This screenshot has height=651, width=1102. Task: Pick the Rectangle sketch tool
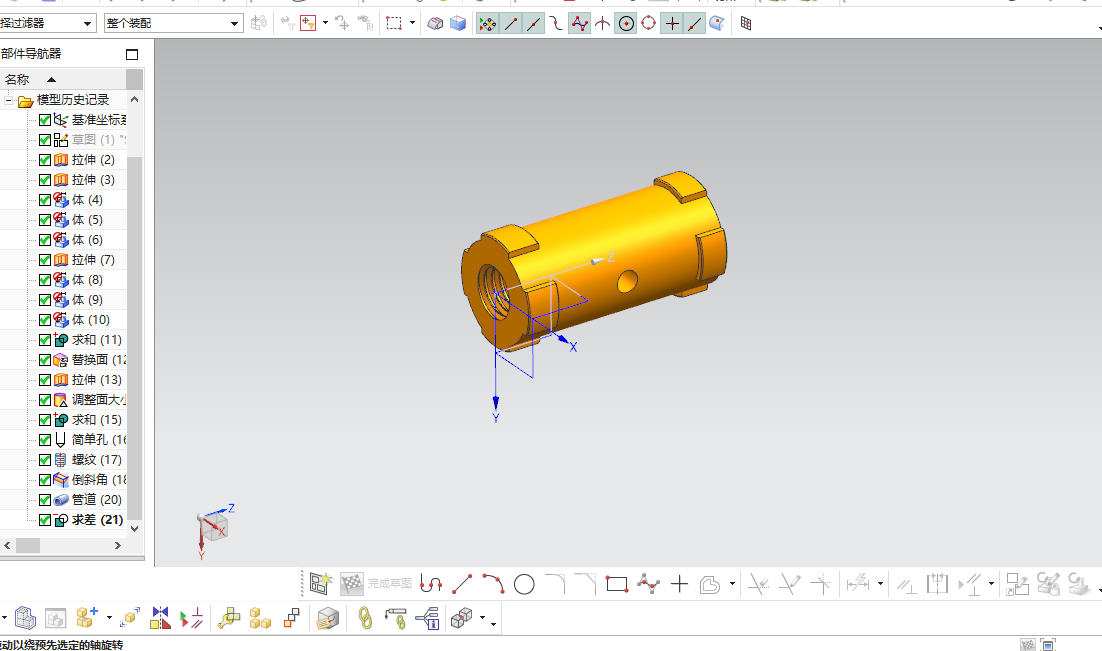pyautogui.click(x=616, y=584)
